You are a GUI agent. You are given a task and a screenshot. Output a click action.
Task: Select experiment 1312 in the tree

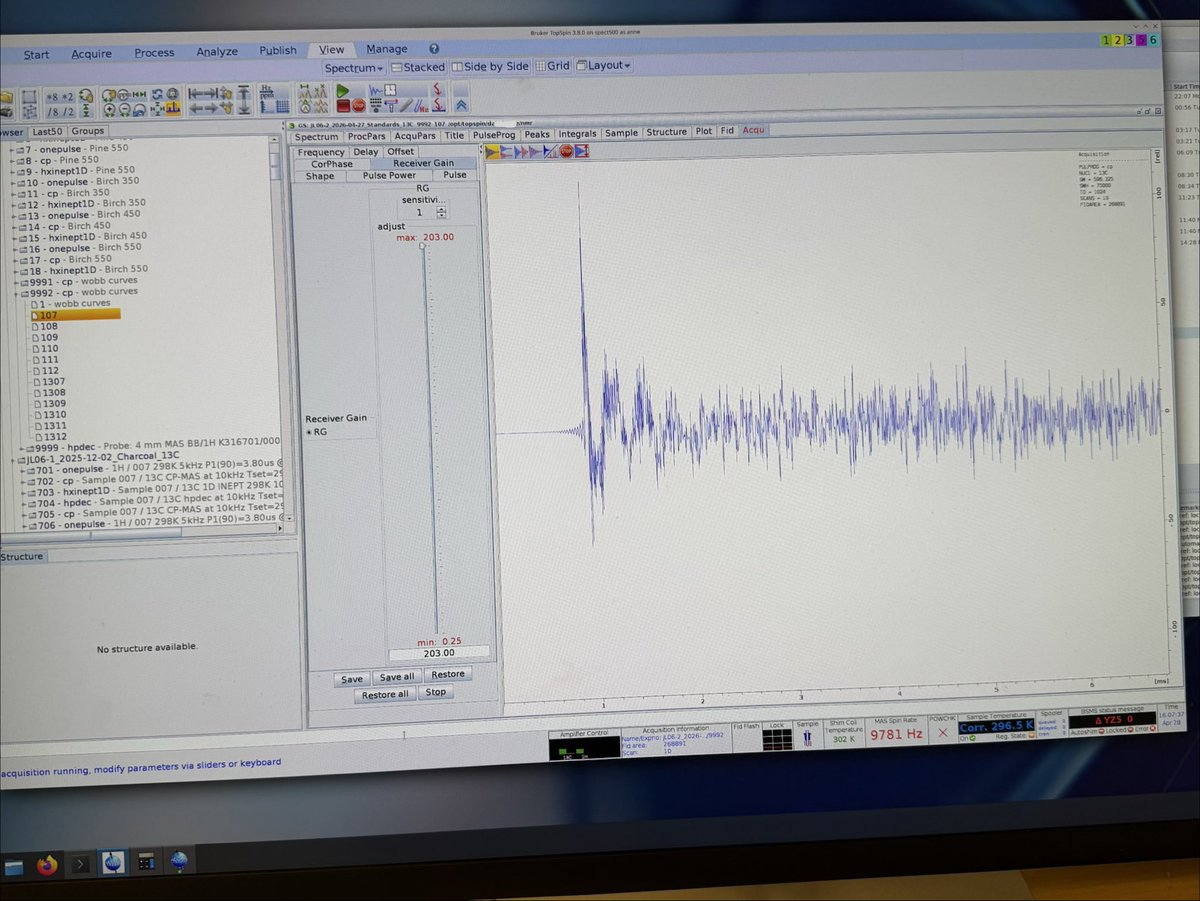click(x=49, y=437)
